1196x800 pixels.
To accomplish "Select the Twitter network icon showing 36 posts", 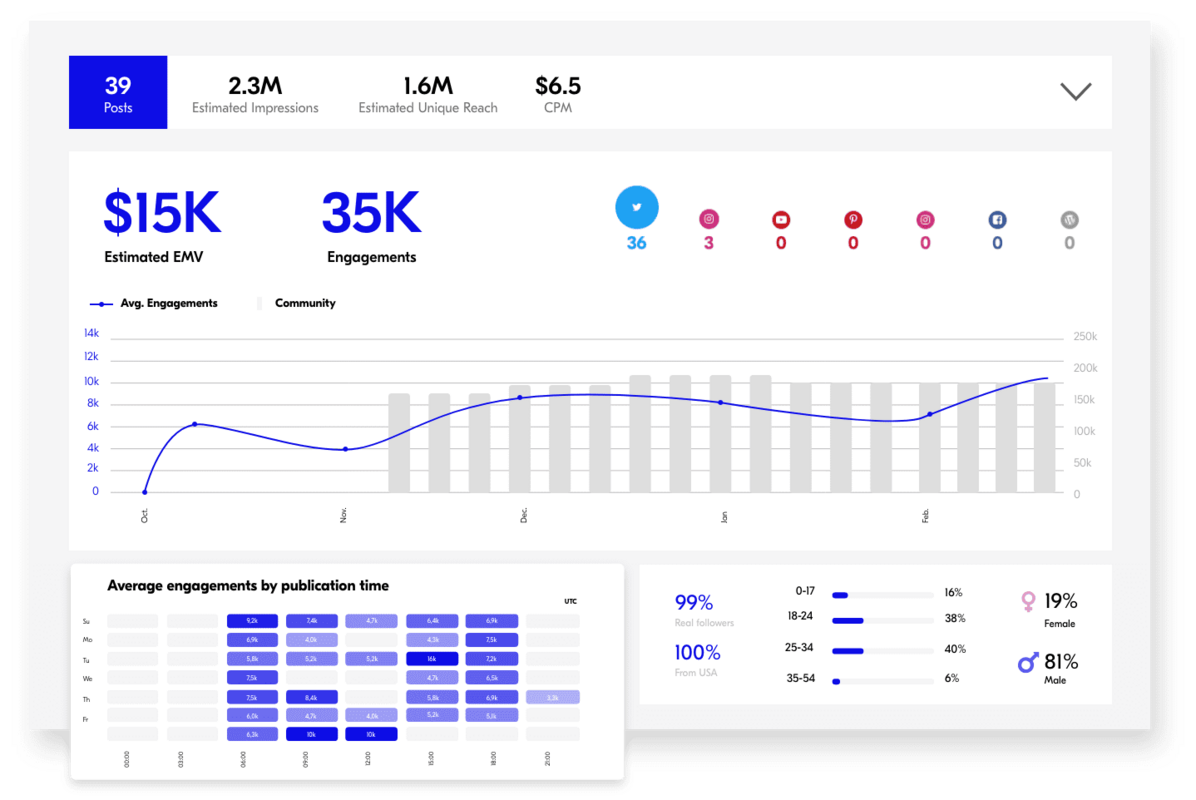I will click(637, 207).
